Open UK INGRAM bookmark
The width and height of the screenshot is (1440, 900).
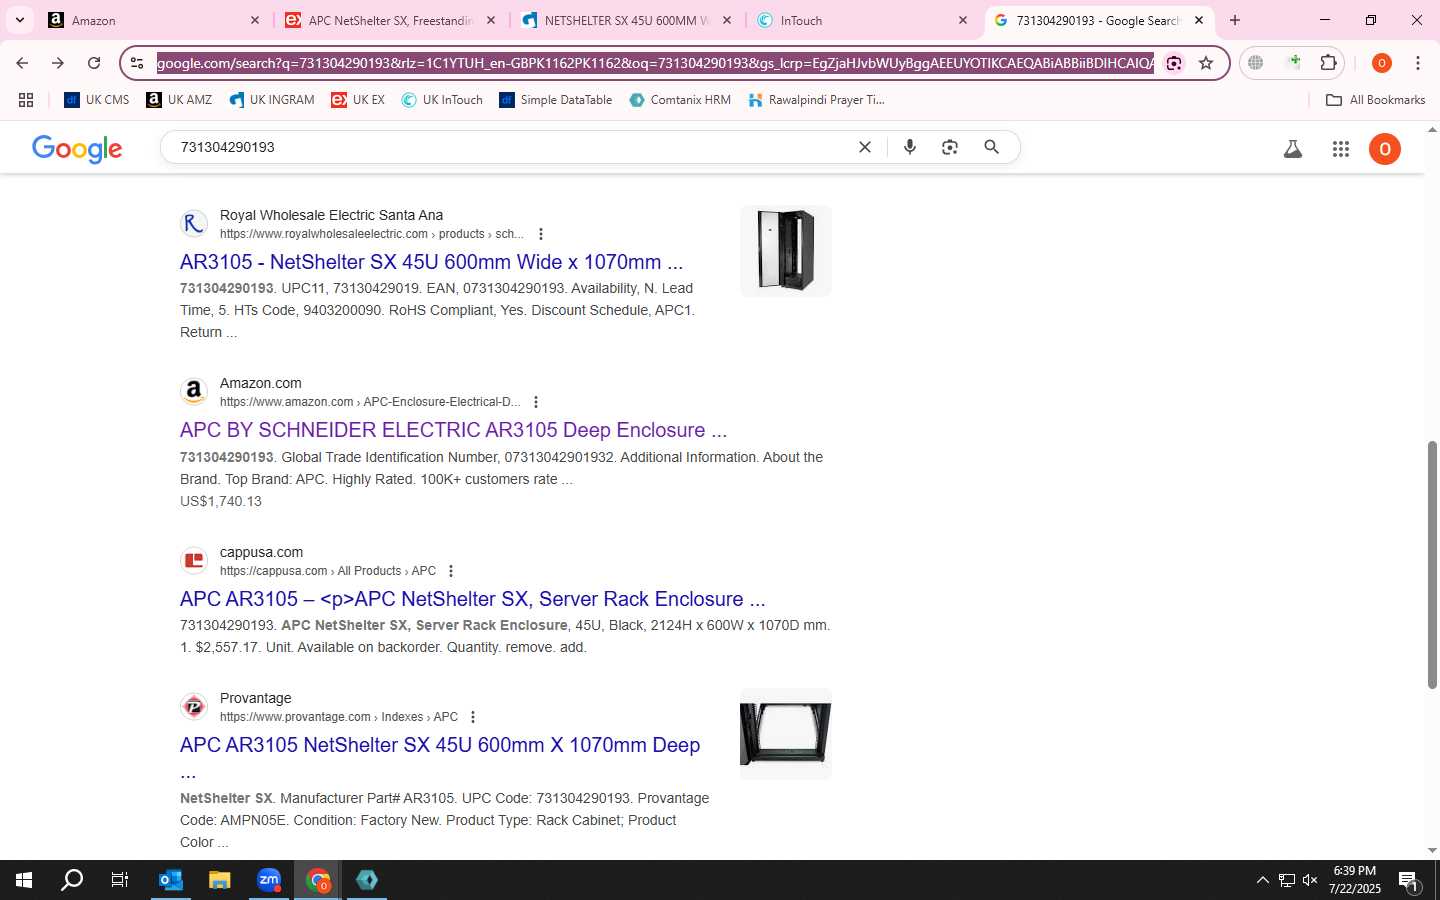(271, 100)
